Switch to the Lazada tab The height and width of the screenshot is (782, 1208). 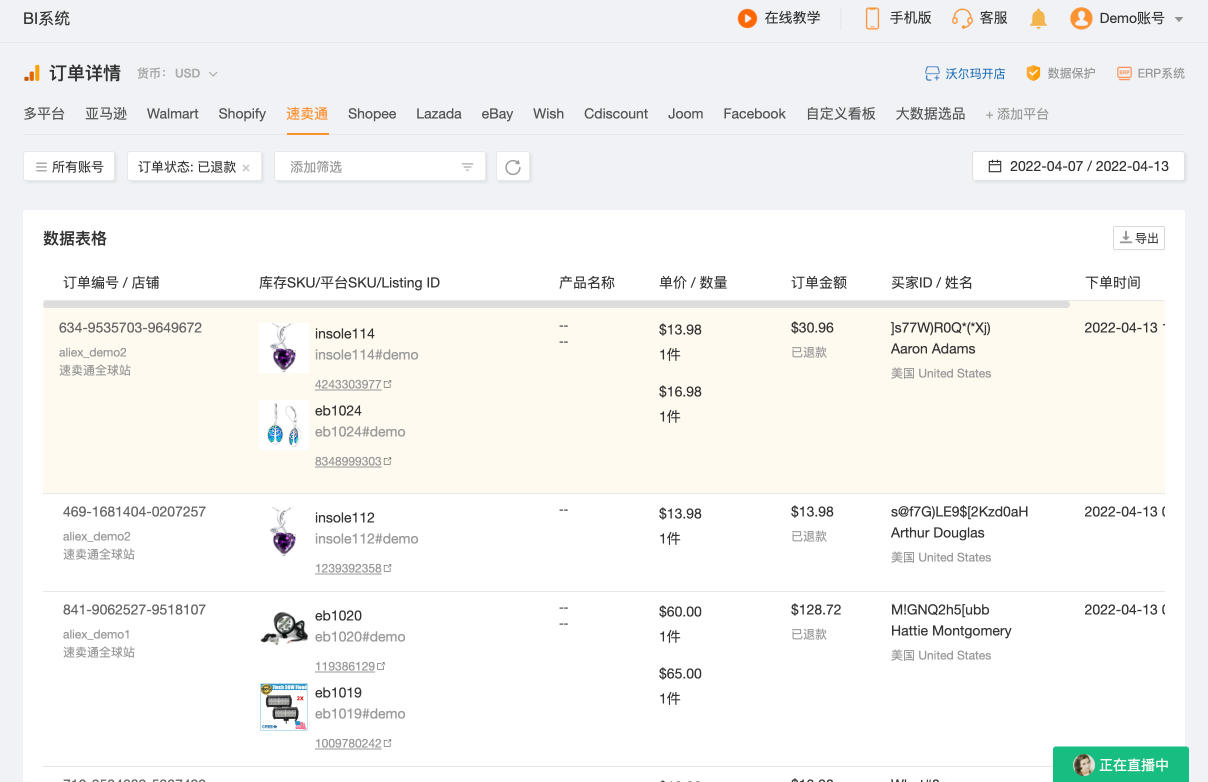coord(439,114)
